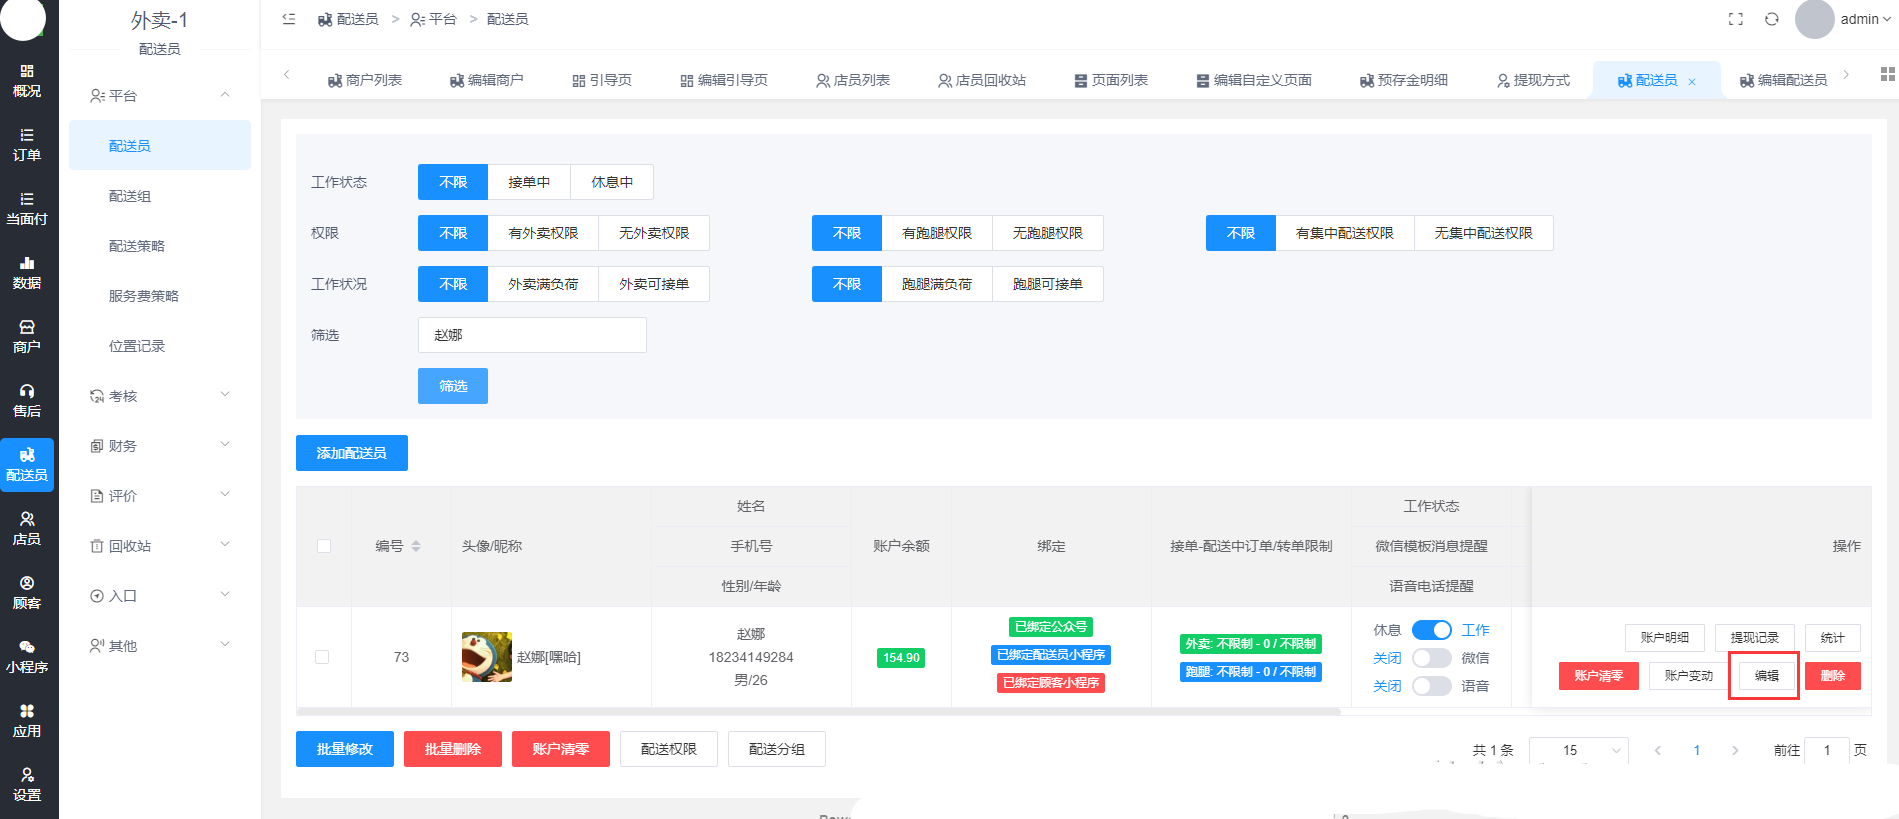Viewport: 1899px width, 819px height.
Task: Enable the 微信 notification switch
Action: pyautogui.click(x=1431, y=658)
